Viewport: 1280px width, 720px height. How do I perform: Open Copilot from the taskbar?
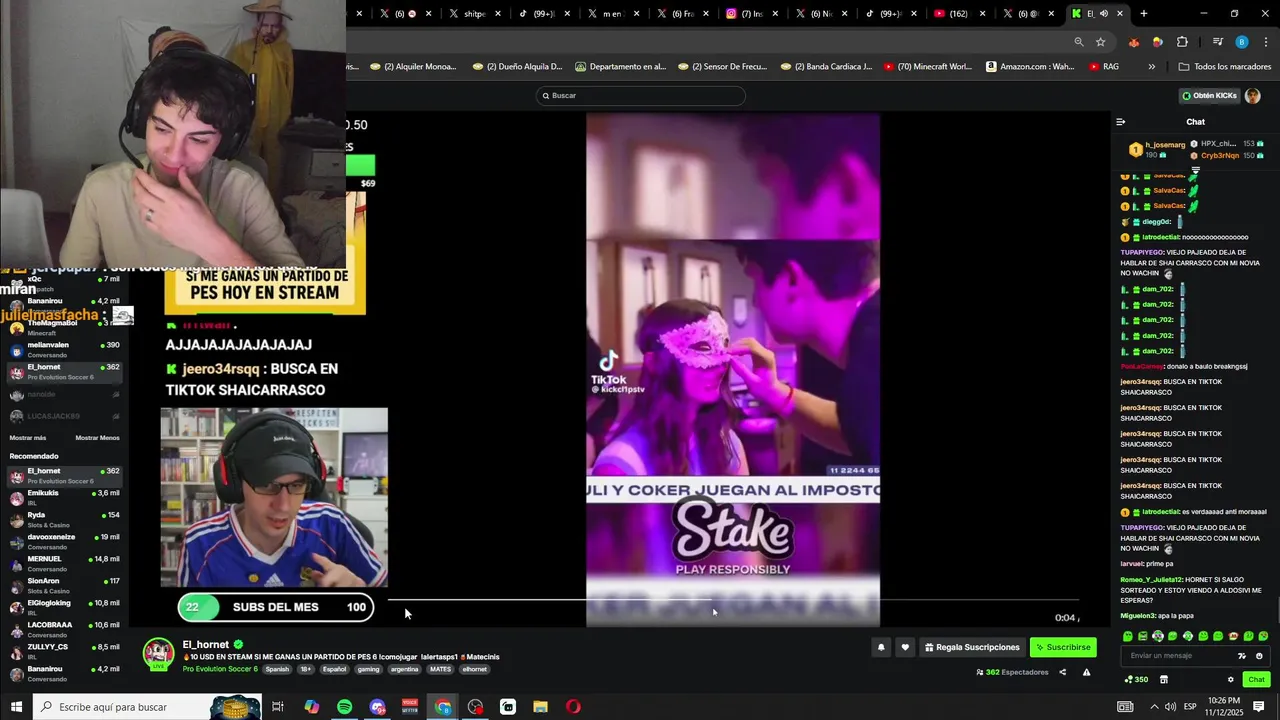312,707
